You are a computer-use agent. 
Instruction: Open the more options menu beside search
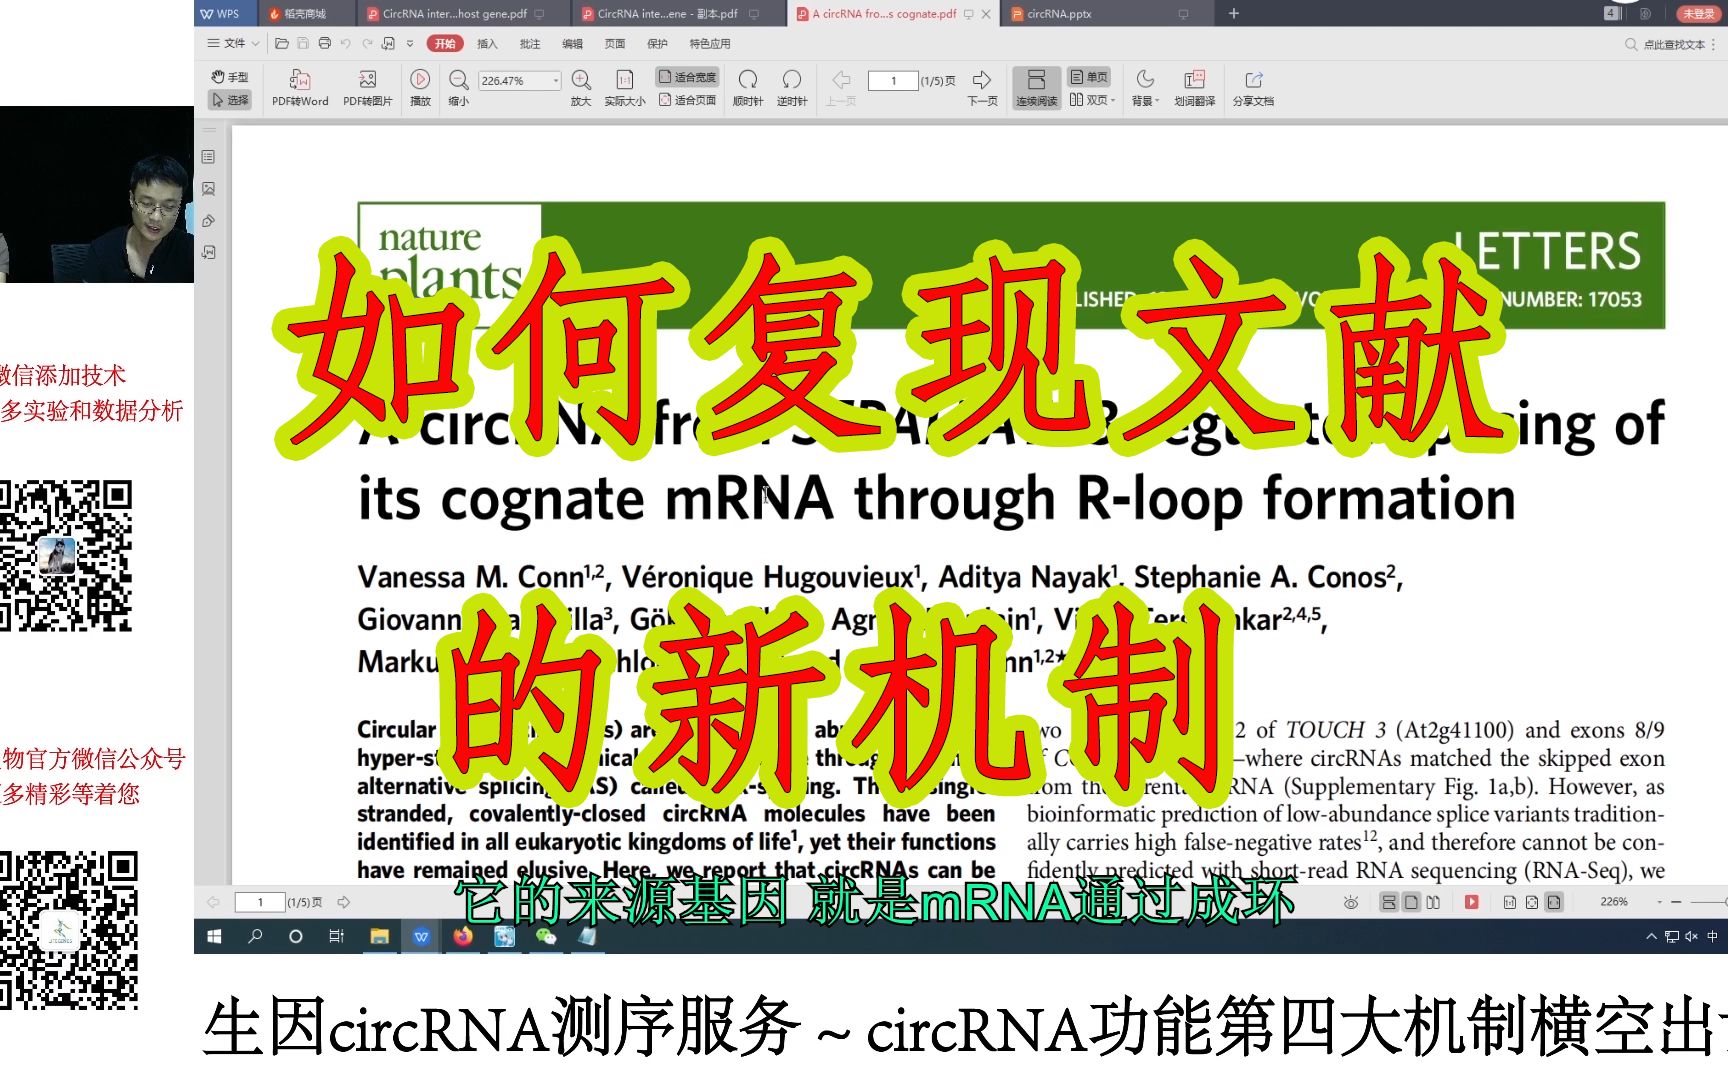pos(1714,44)
